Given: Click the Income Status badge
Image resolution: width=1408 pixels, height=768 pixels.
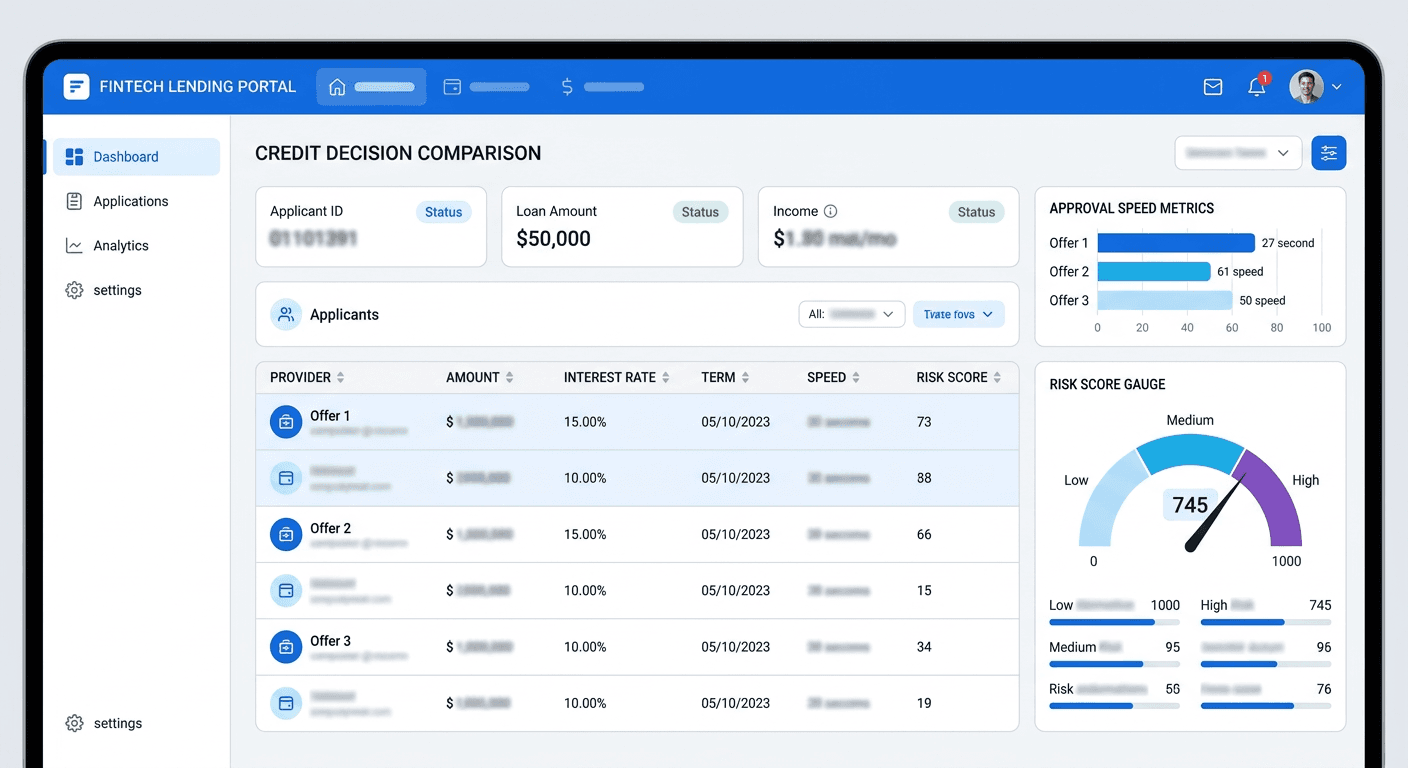Looking at the screenshot, I should click(x=976, y=212).
